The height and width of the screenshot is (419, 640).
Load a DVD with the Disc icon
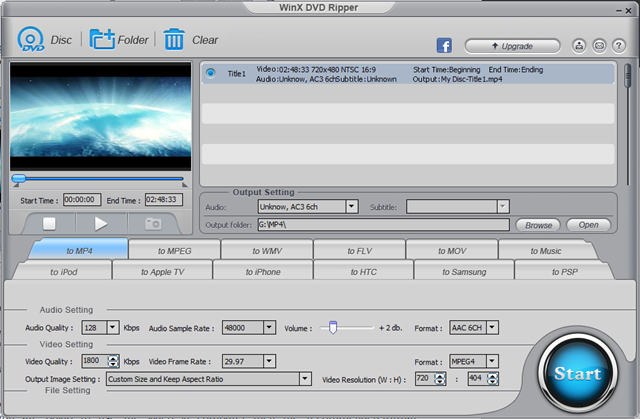[31, 40]
